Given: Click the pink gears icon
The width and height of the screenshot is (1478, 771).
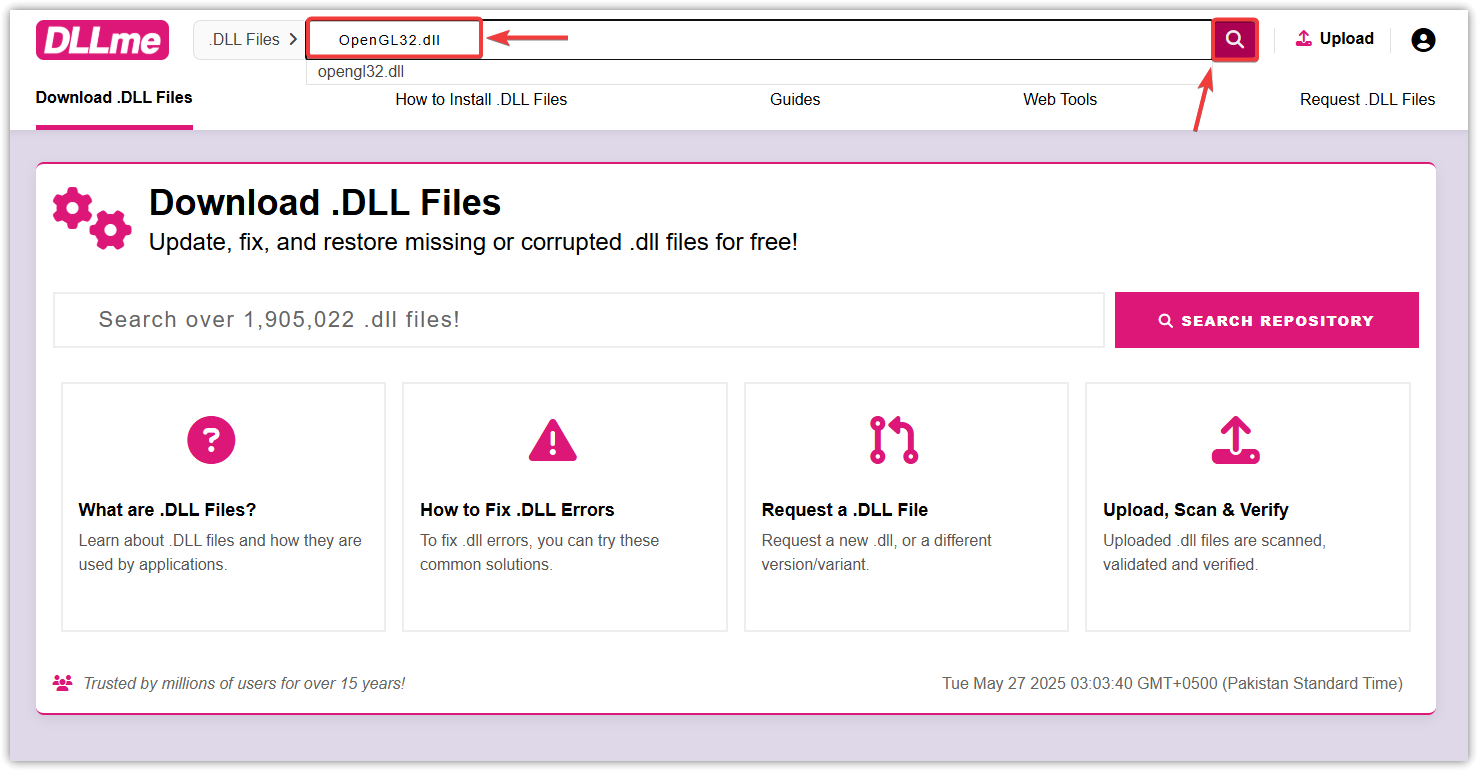Looking at the screenshot, I should pyautogui.click(x=92, y=218).
